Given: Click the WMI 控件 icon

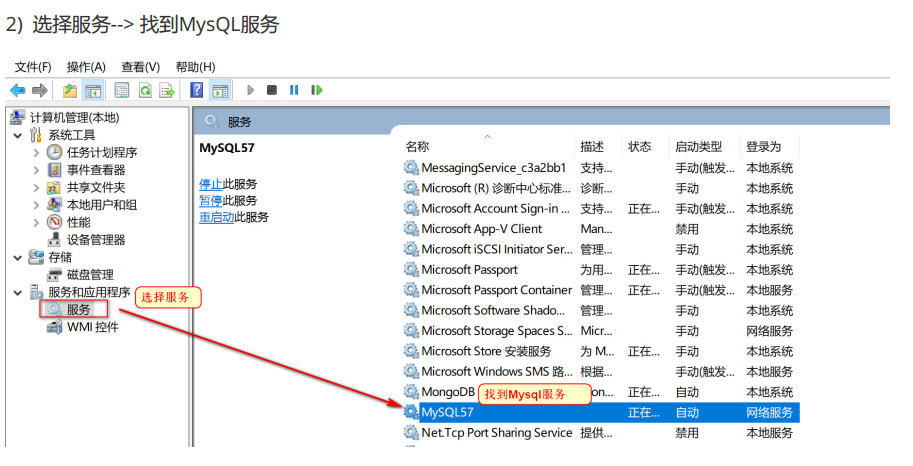Looking at the screenshot, I should (54, 327).
